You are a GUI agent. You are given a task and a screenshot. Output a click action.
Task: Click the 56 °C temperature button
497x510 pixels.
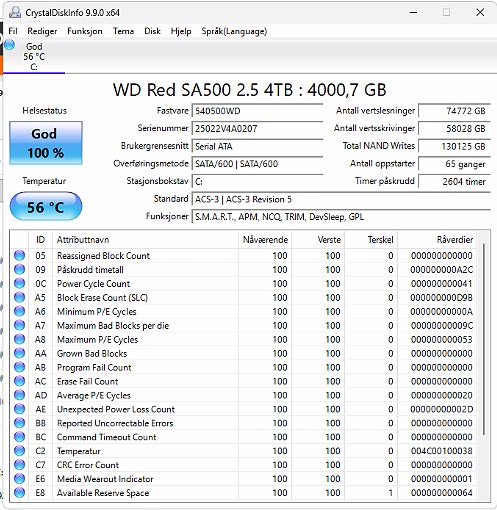pos(46,207)
